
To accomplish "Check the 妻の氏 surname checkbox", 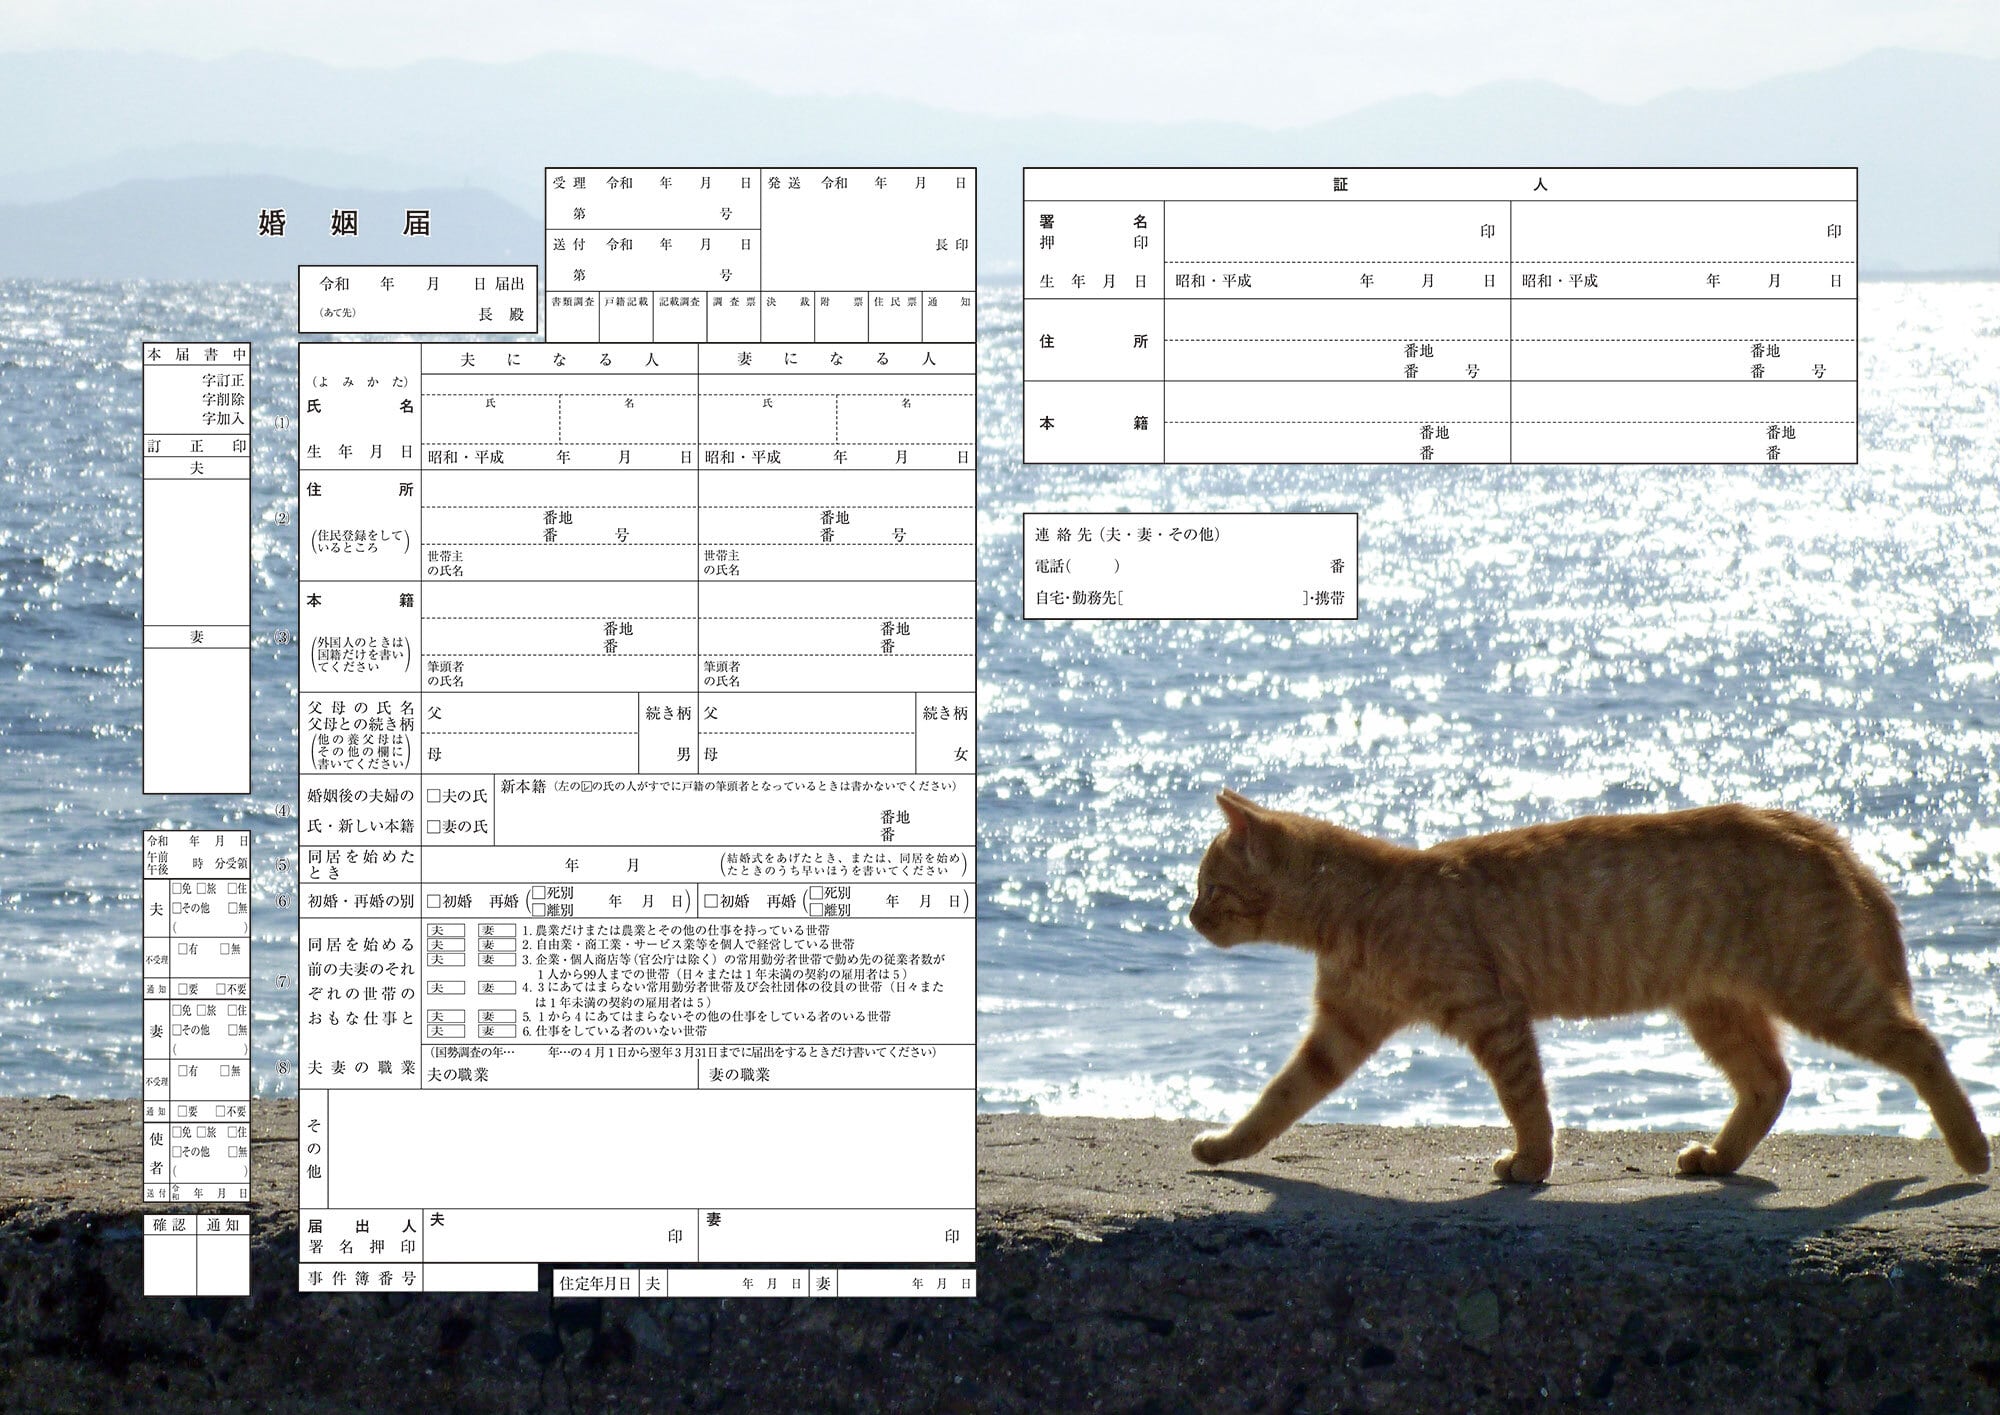I will 434,827.
